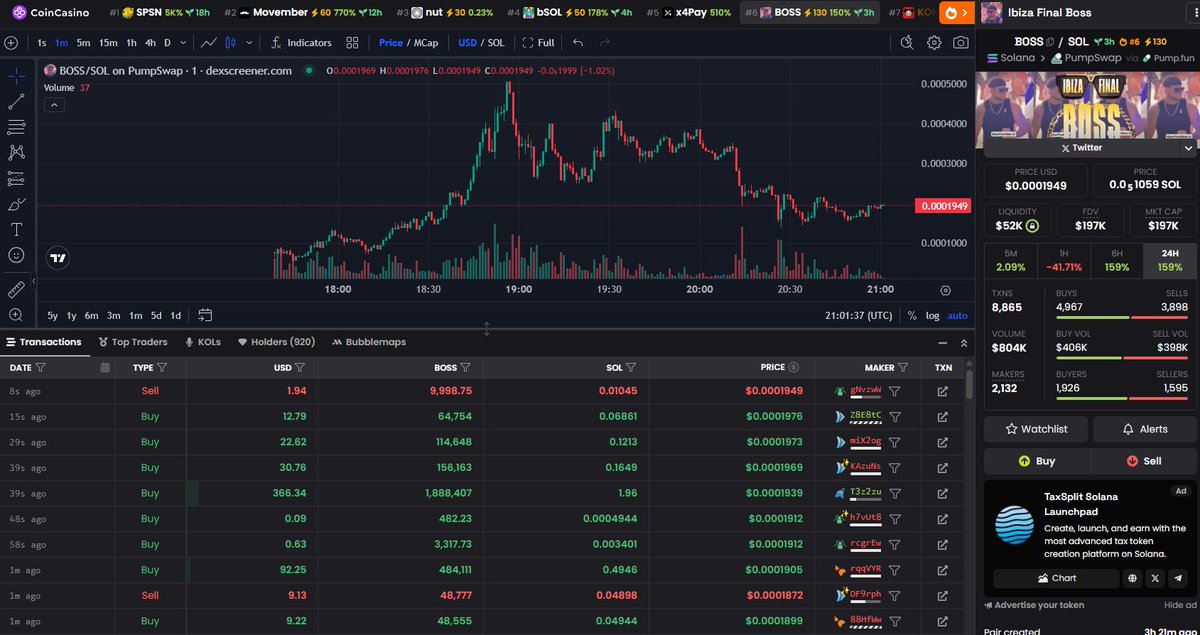Switch to the Top Traders tab
Screen dimensions: 1200x635
point(134,342)
